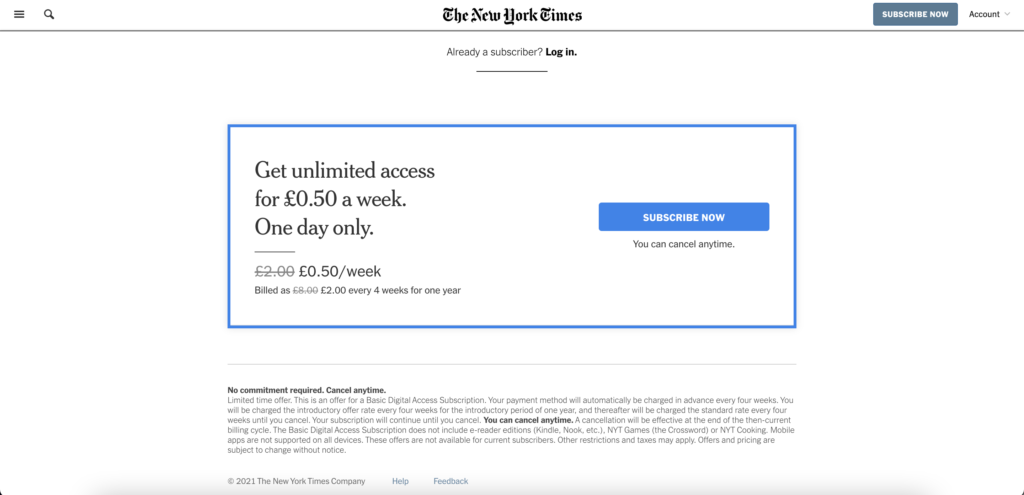Click the chevron next to Account
Viewport: 1024px width, 495px height.
1006,14
